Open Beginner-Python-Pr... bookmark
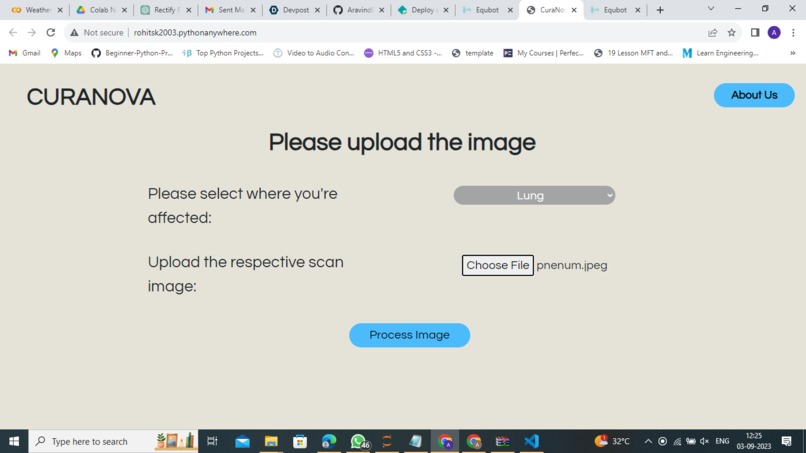Image resolution: width=806 pixels, height=453 pixels. pos(132,53)
